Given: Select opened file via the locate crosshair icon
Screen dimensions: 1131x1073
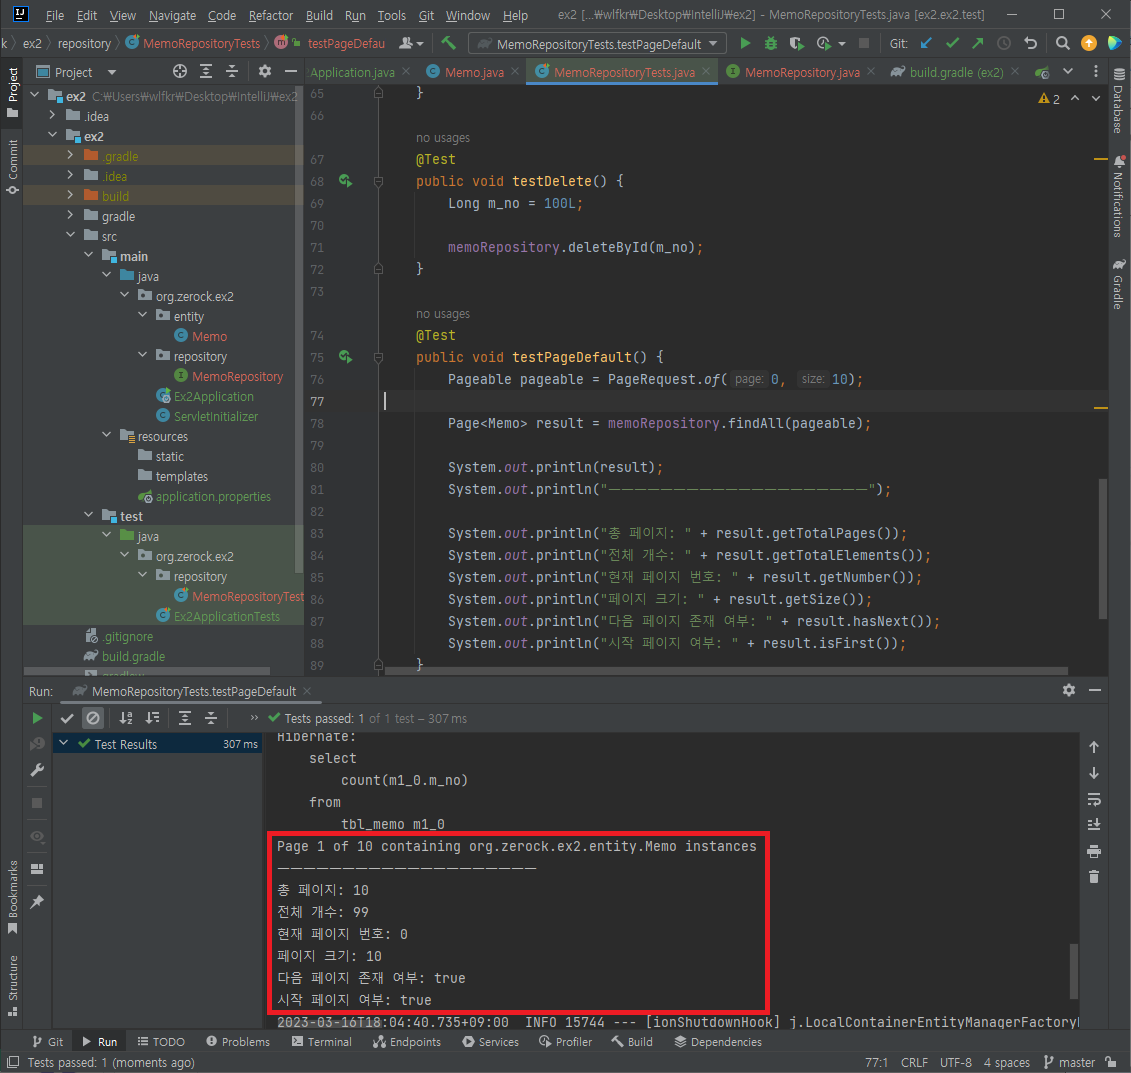Looking at the screenshot, I should (180, 71).
